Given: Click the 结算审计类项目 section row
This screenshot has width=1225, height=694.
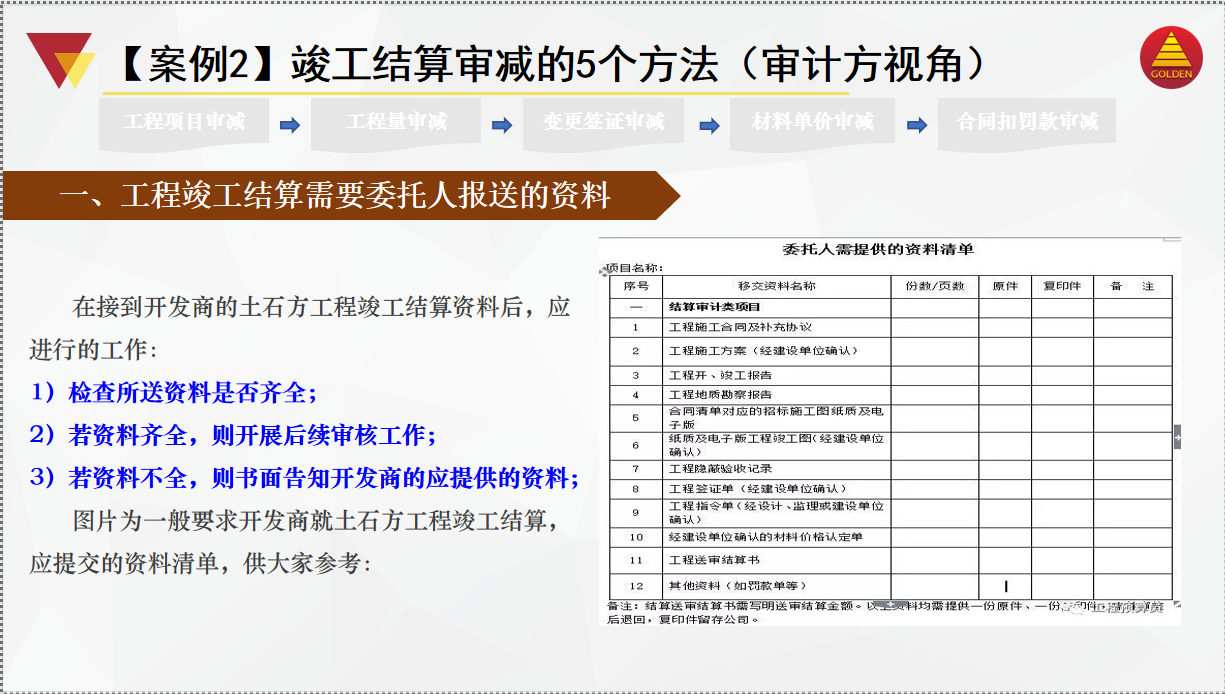Looking at the screenshot, I should pyautogui.click(x=891, y=307).
